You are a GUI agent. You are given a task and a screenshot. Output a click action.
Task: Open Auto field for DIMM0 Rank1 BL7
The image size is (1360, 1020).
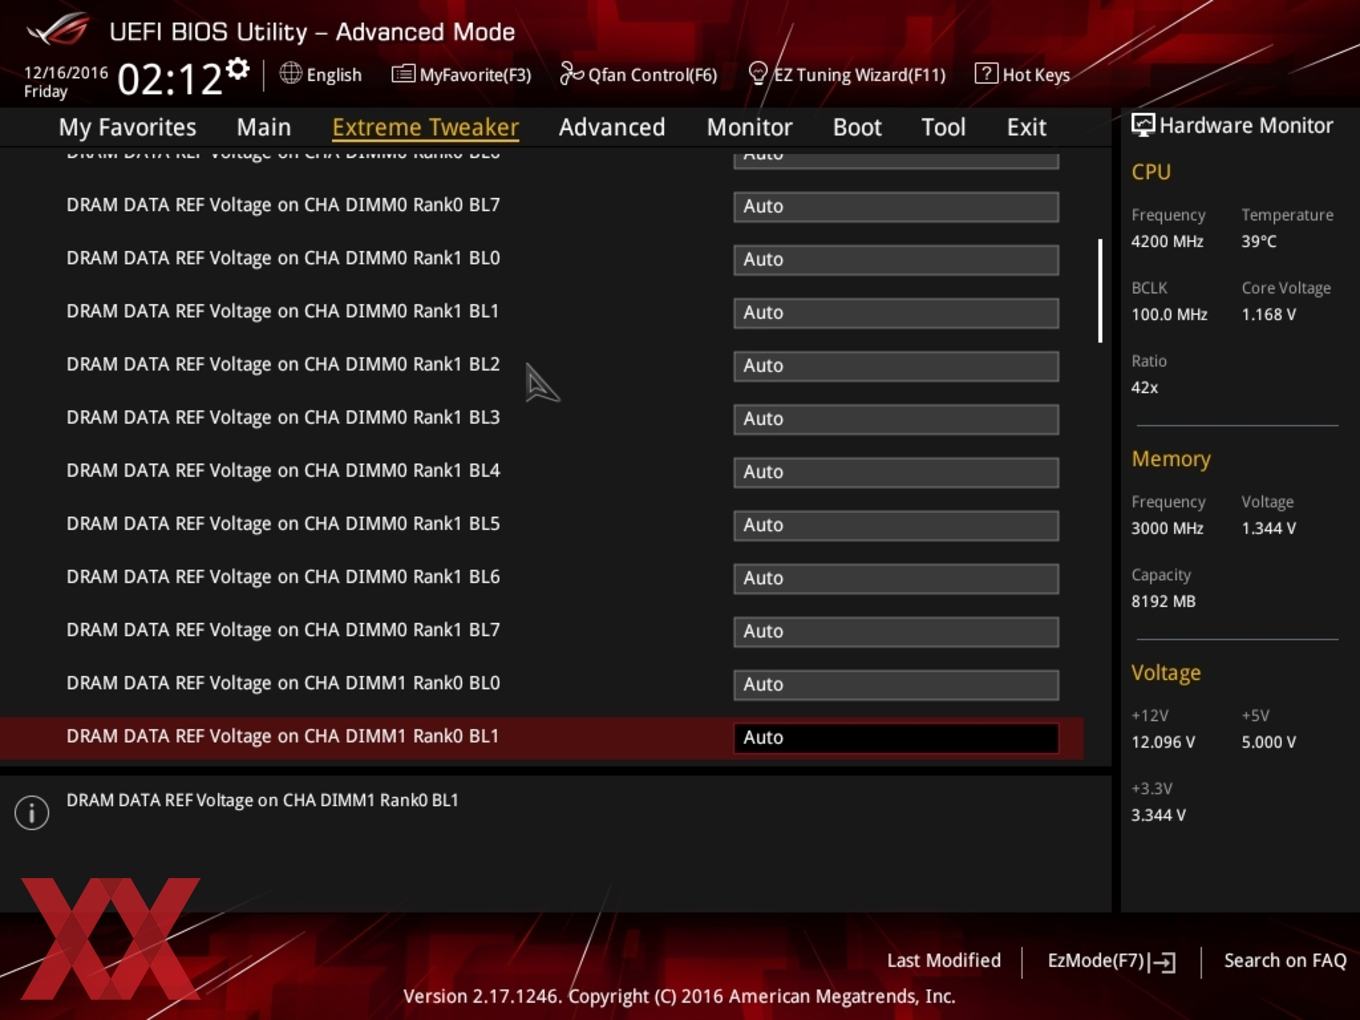(x=896, y=630)
